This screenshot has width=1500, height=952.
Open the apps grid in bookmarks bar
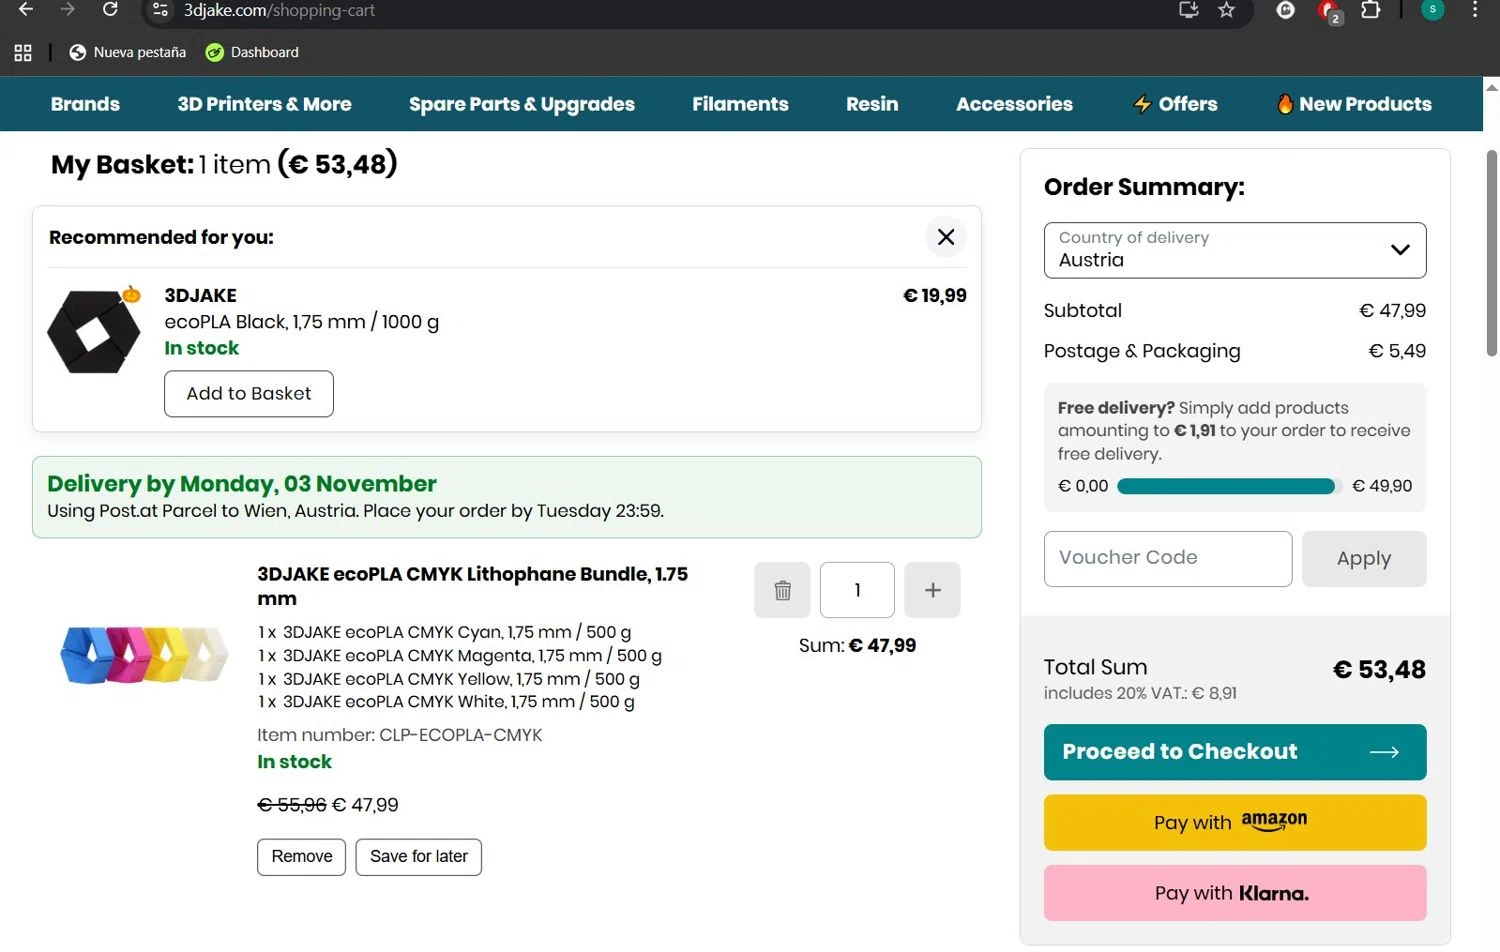coord(23,53)
